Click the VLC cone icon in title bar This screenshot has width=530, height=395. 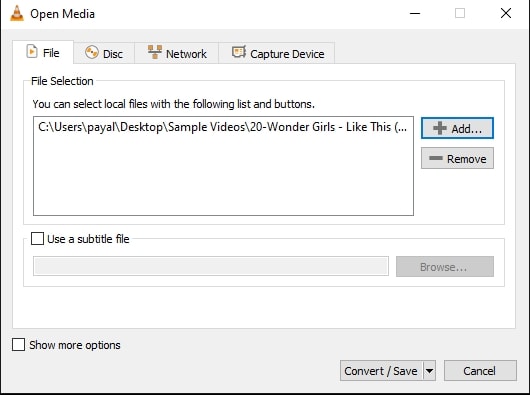click(x=17, y=14)
